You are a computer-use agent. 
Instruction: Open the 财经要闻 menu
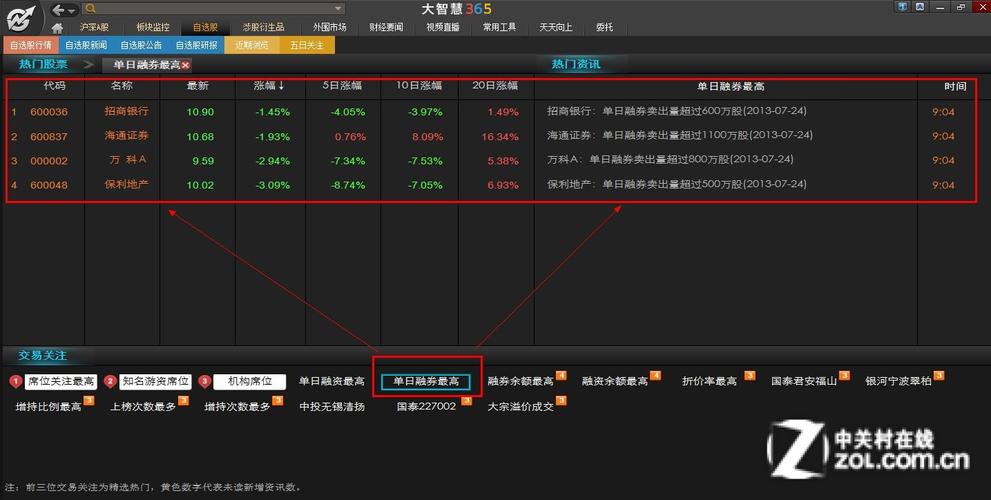coord(386,27)
